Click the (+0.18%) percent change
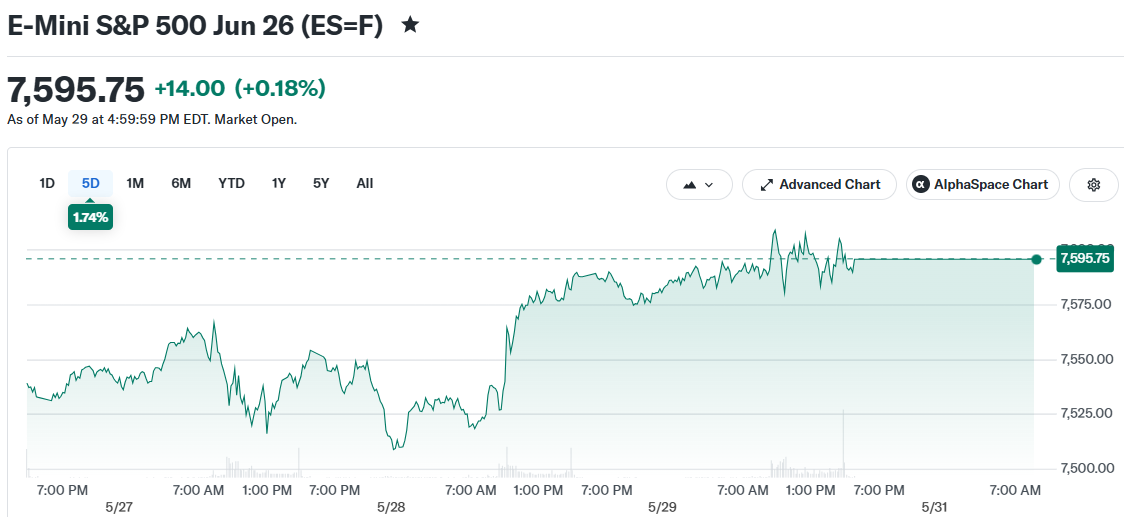1124x517 pixels. 280,89
